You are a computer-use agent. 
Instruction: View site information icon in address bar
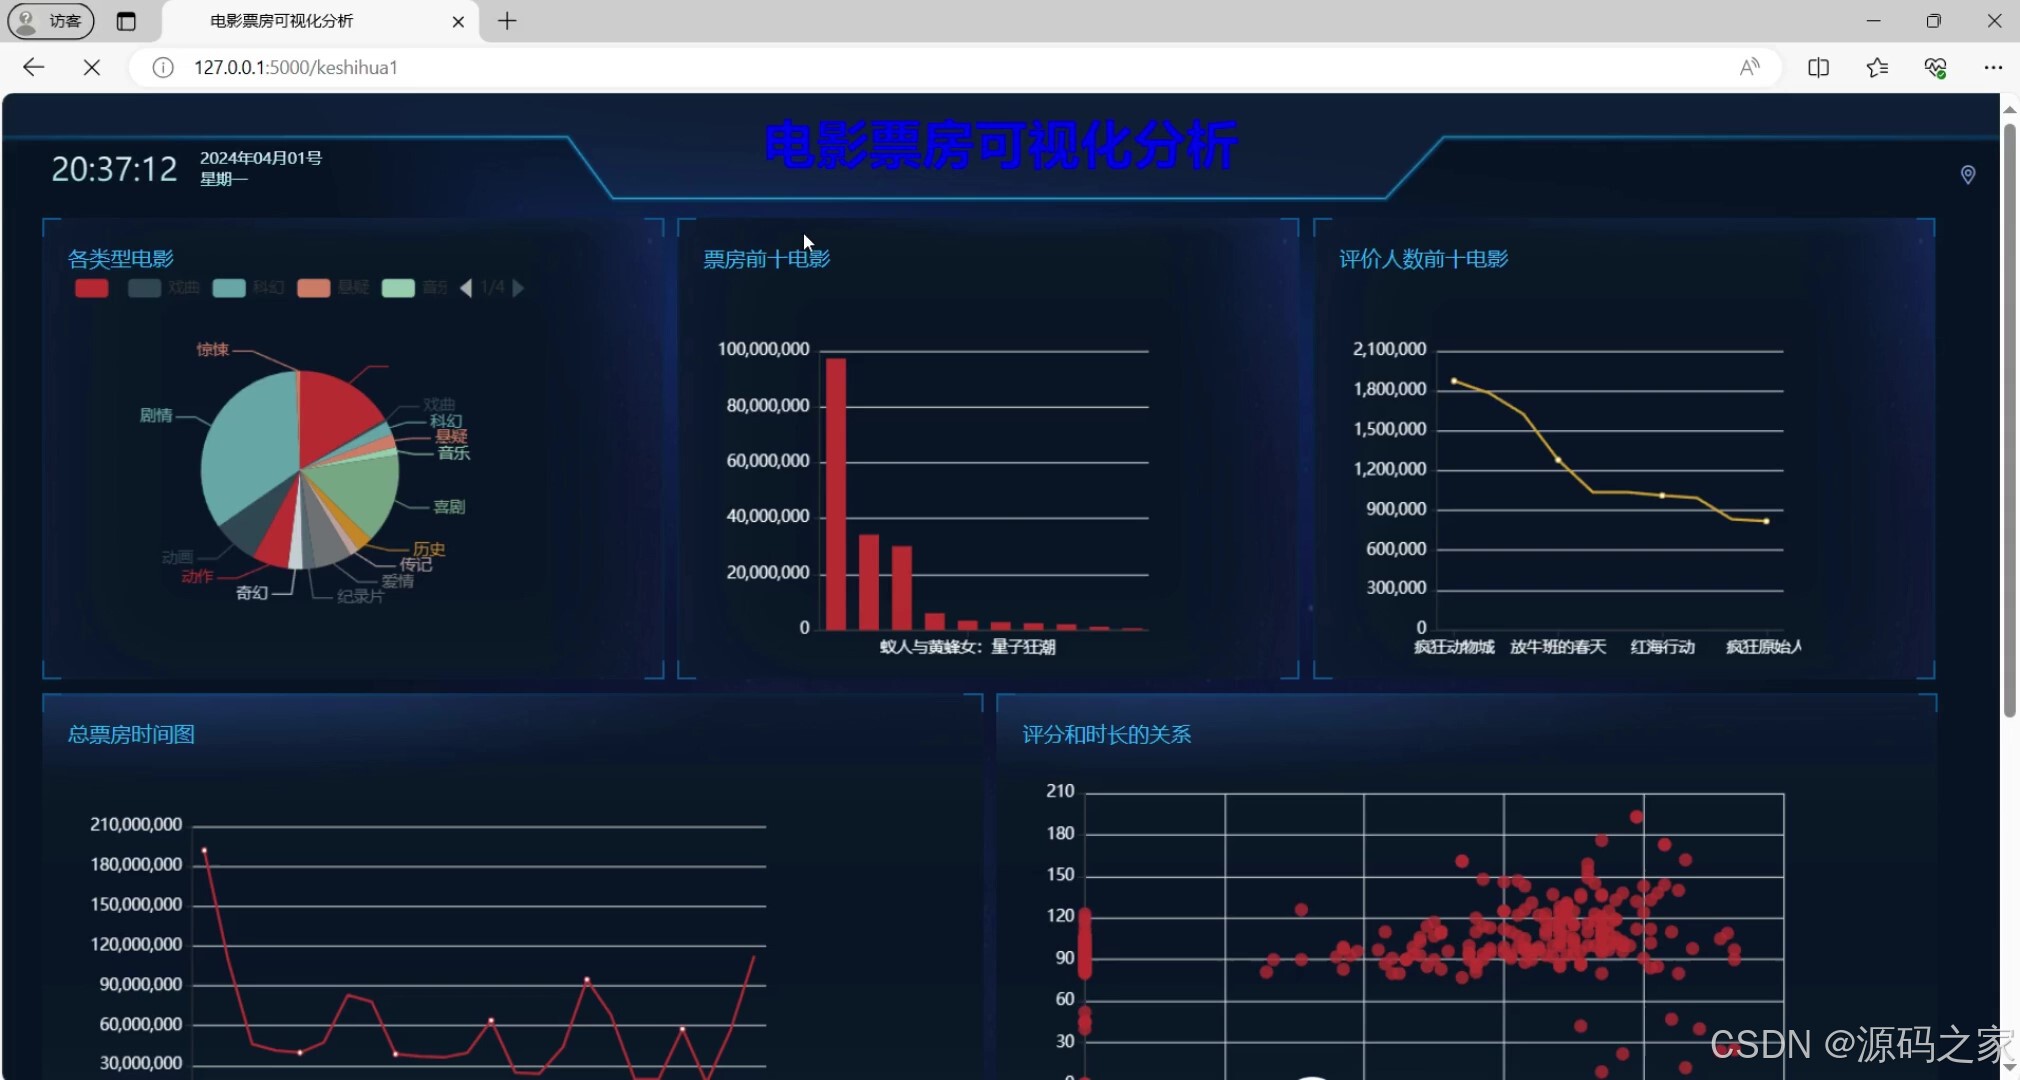163,67
